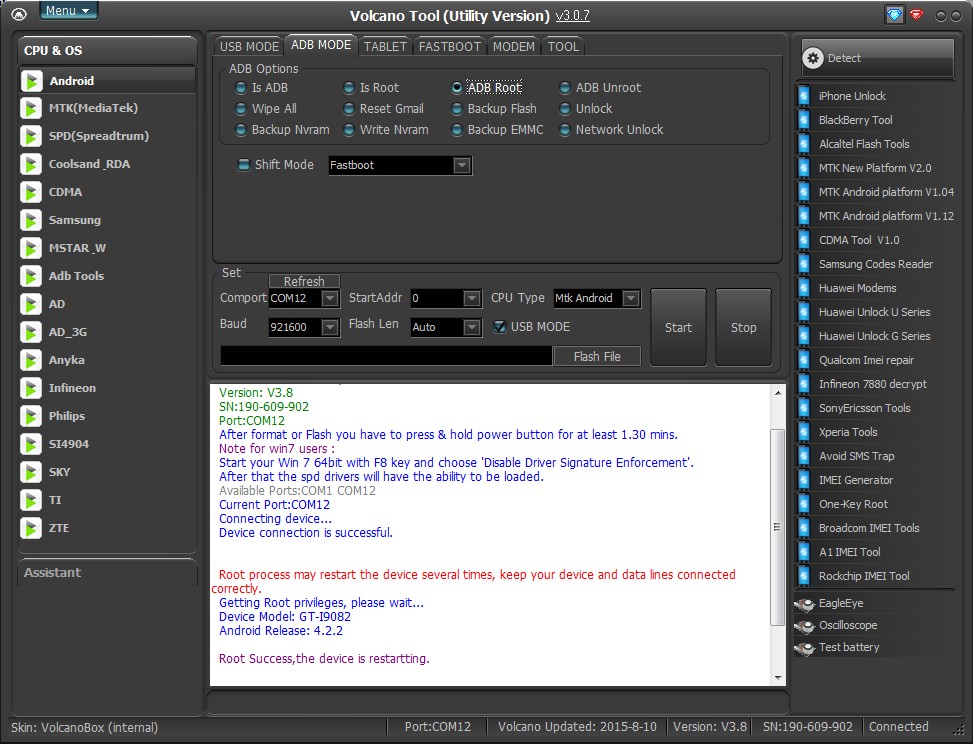Click the One-Key Root icon
The height and width of the screenshot is (744, 973).
[804, 504]
